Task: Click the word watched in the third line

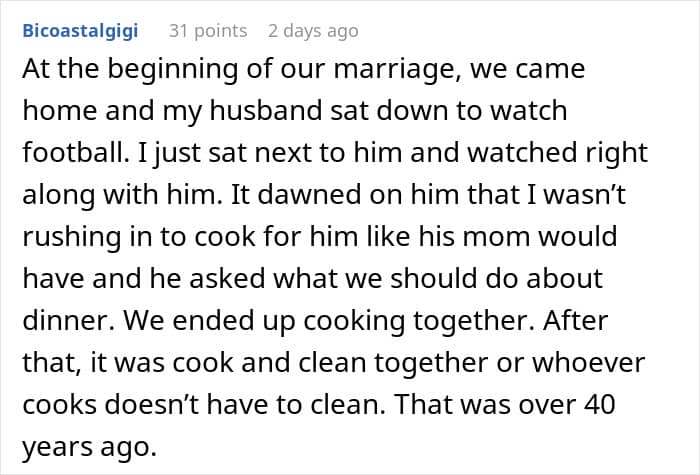Action: pos(521,152)
